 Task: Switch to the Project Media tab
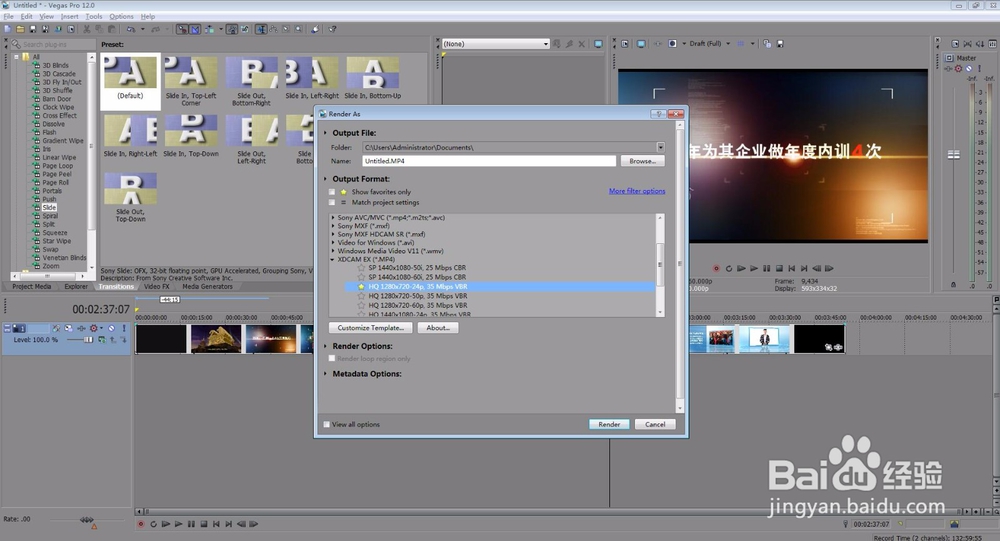[x=31, y=286]
